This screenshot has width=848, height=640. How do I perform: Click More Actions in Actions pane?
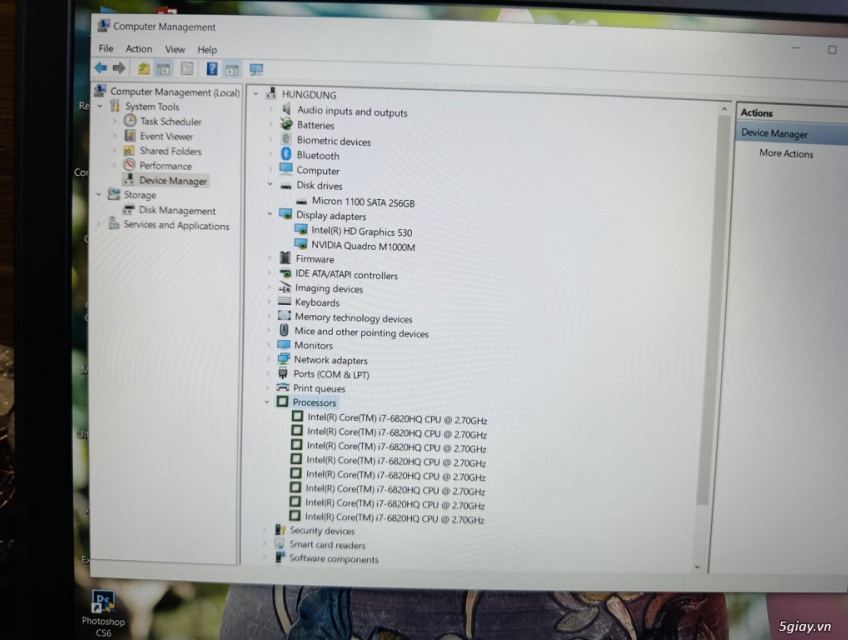pos(786,154)
